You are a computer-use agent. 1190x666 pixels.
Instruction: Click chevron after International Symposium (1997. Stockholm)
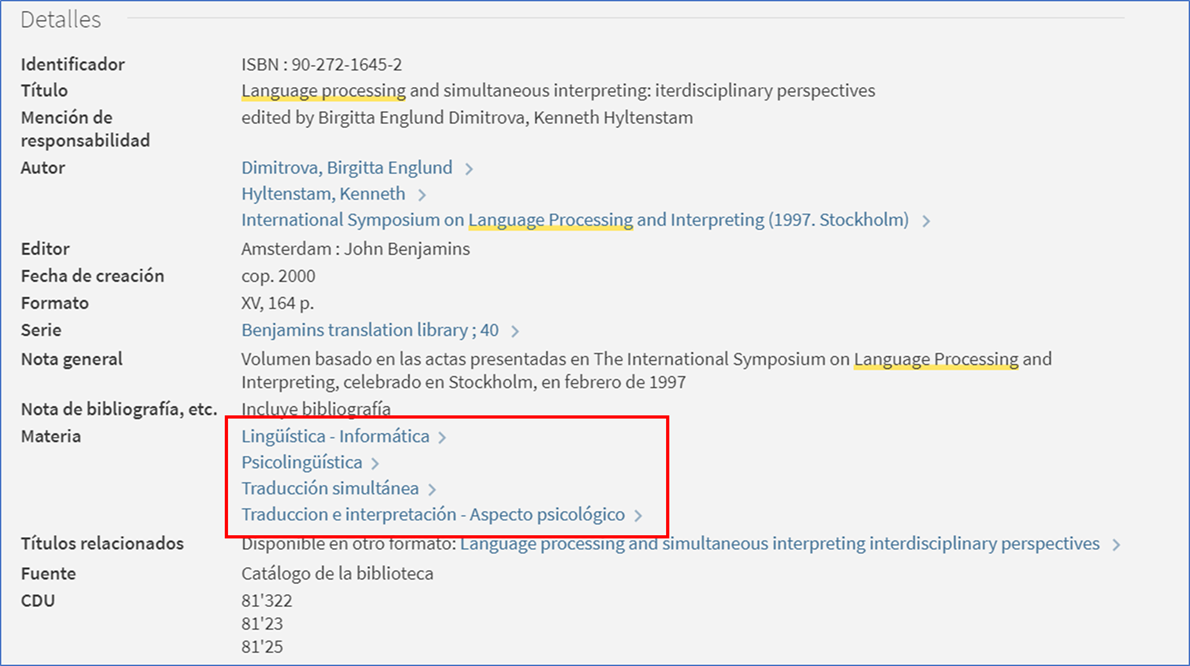926,221
